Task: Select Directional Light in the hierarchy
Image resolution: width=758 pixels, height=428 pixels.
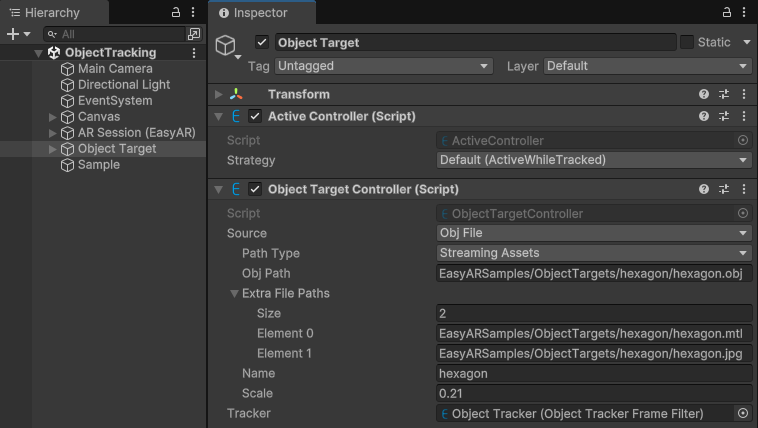Action: pyautogui.click(x=124, y=85)
